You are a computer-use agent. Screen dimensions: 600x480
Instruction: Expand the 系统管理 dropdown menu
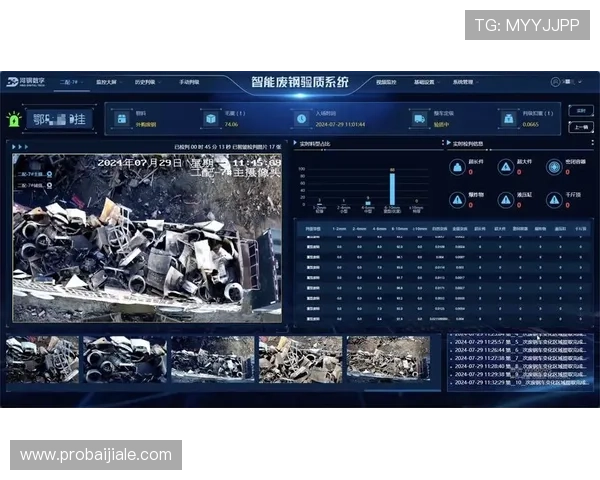[x=465, y=82]
